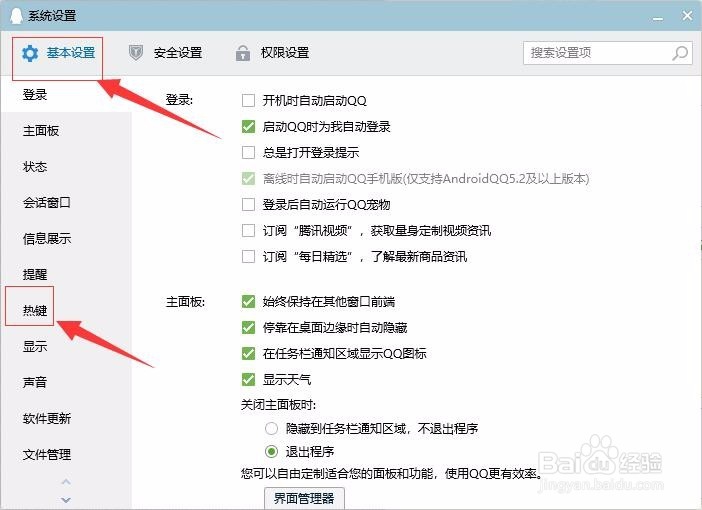This screenshot has width=702, height=510.
Task: Switch to the 权限设置 tab
Action: (x=272, y=53)
